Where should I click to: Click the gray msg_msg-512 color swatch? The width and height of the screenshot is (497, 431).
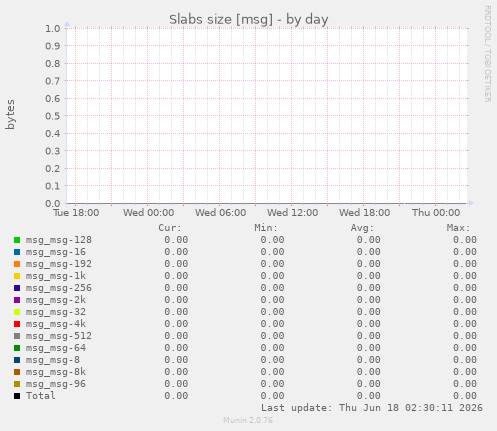tap(17, 336)
